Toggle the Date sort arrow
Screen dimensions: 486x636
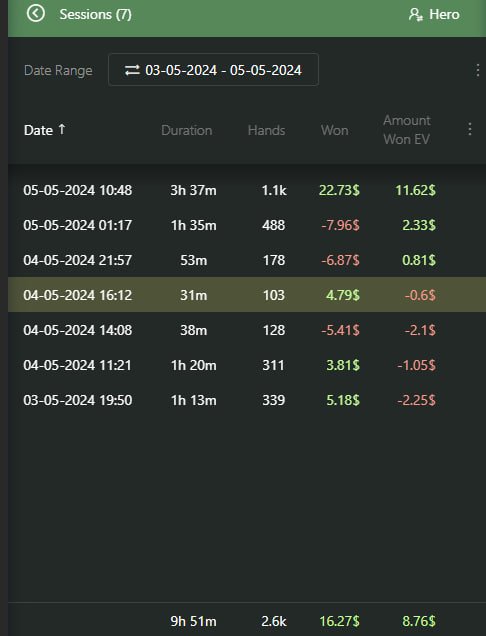[62, 129]
